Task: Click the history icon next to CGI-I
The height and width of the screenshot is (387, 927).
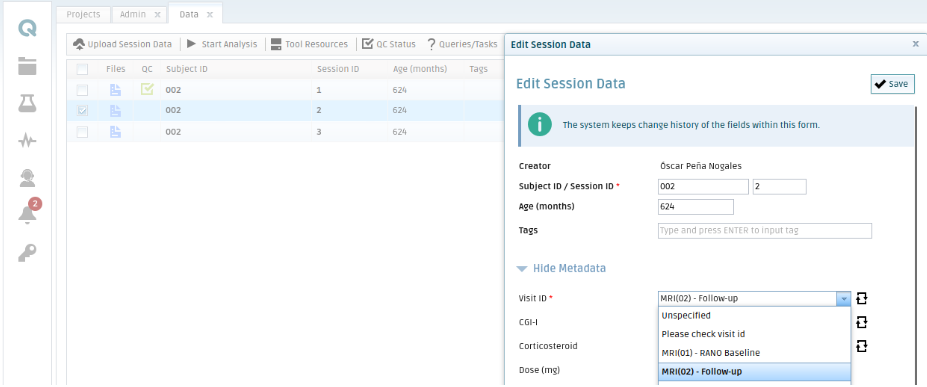Action: pyautogui.click(x=861, y=322)
